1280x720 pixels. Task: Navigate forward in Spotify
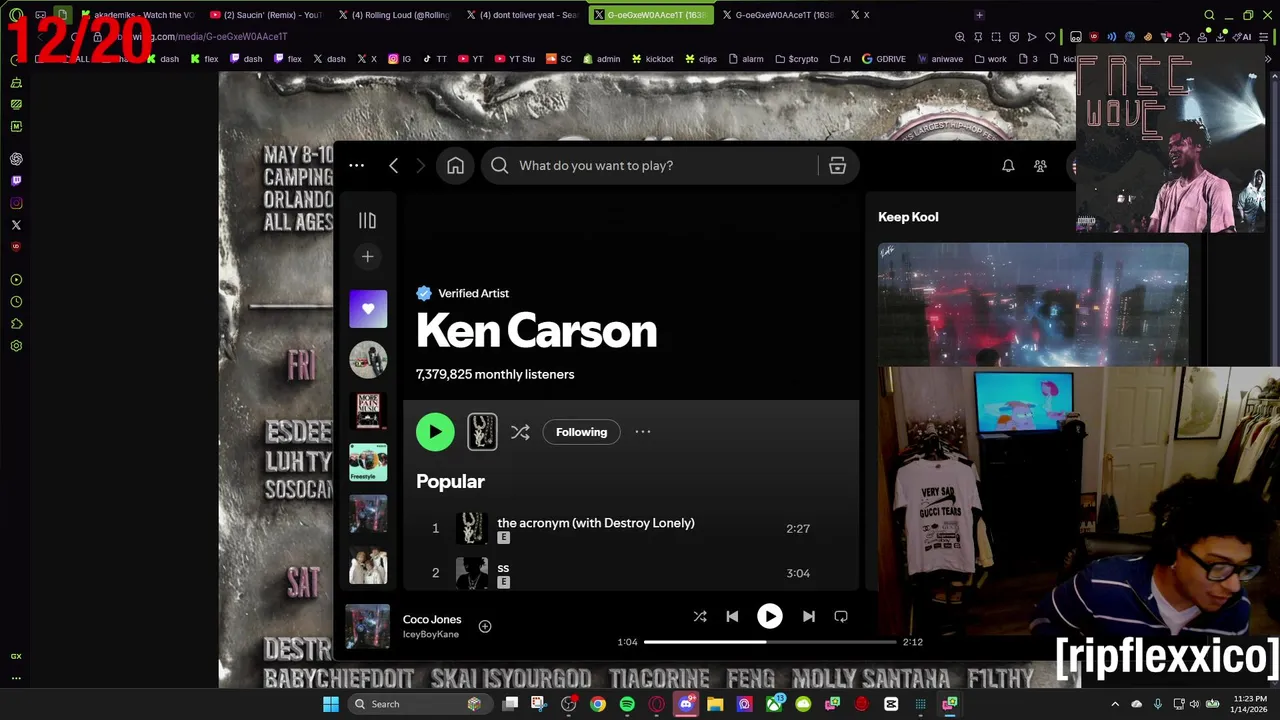(420, 166)
